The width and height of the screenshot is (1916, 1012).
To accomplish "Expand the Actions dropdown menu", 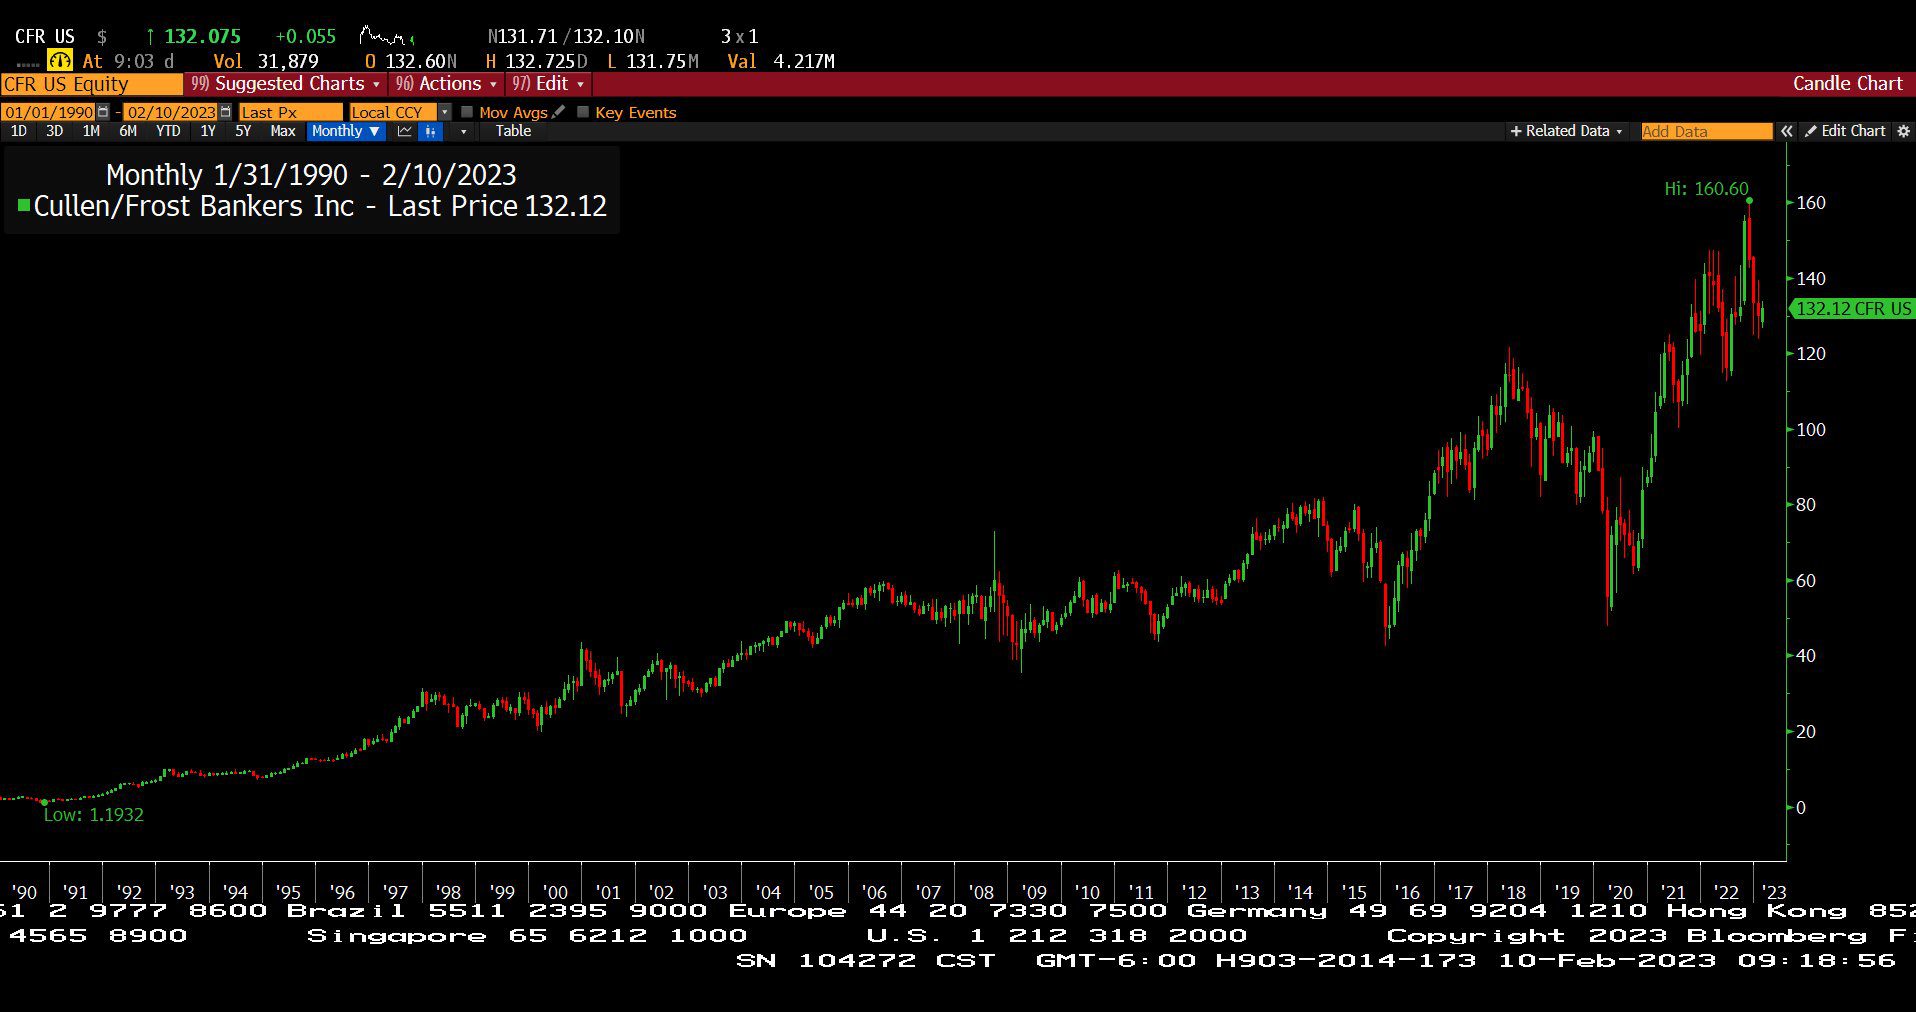I will pos(446,84).
